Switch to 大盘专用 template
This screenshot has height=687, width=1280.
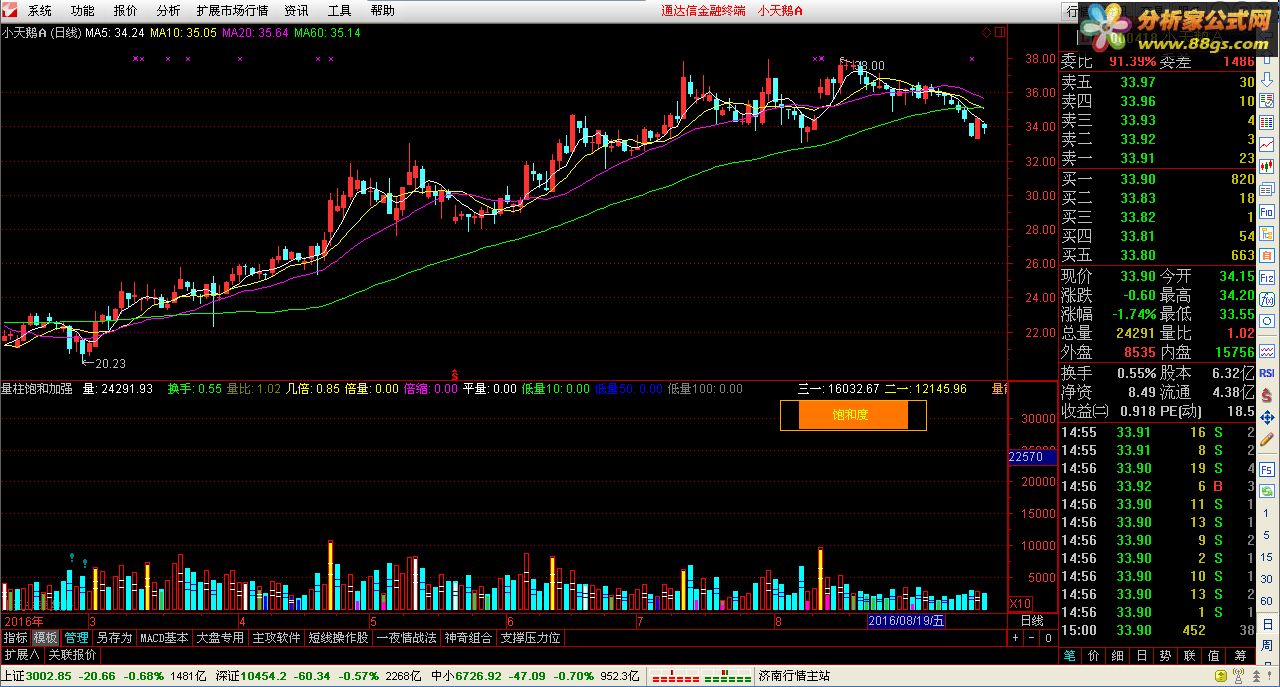tap(220, 637)
